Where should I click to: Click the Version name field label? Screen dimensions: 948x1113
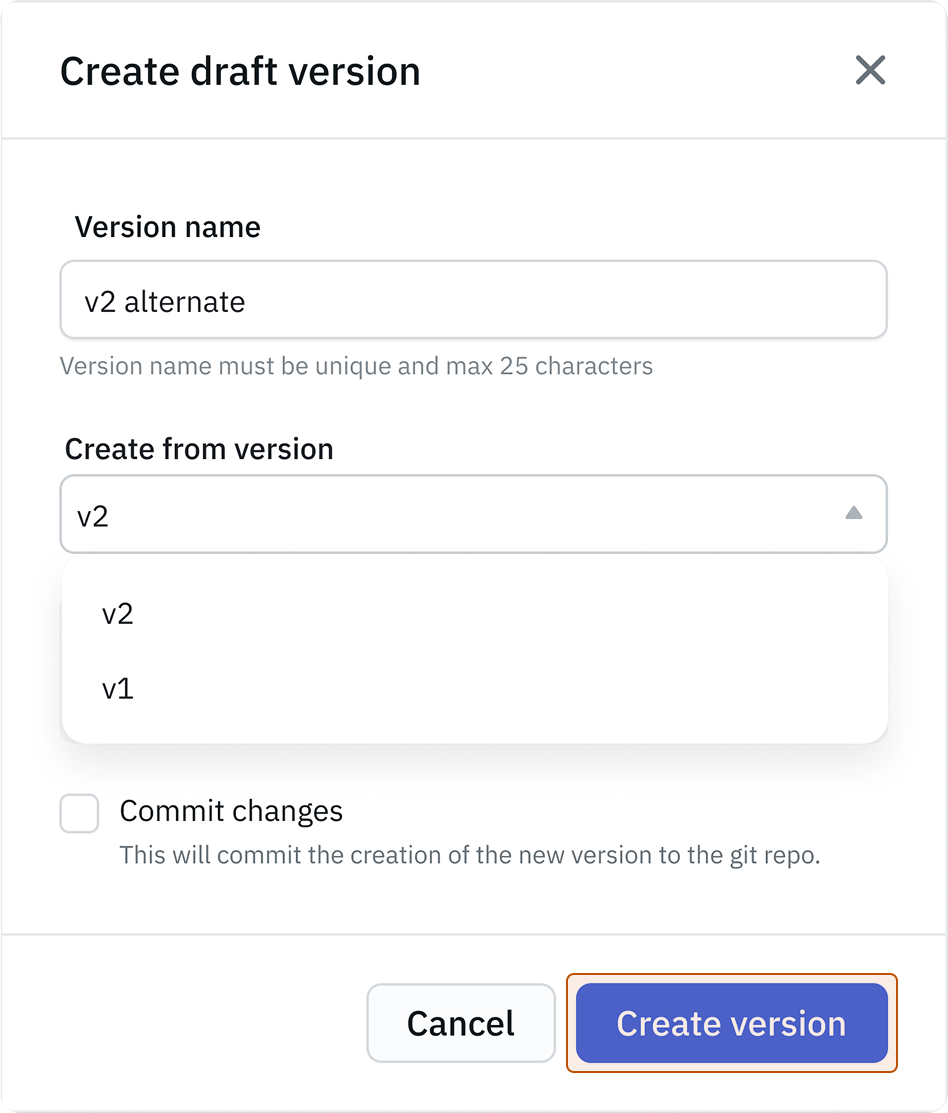(x=168, y=227)
